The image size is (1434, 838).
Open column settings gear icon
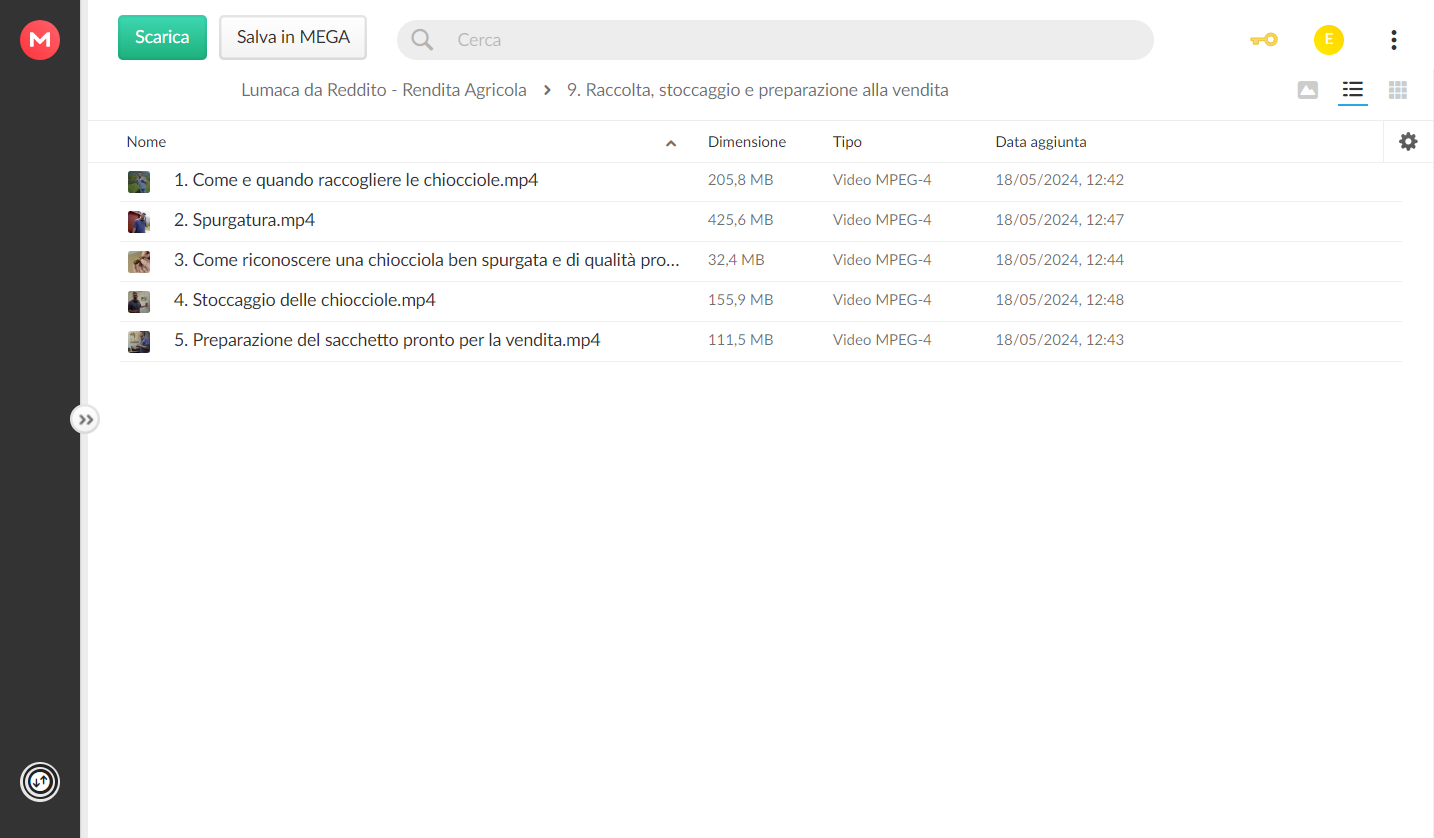pyautogui.click(x=1408, y=142)
